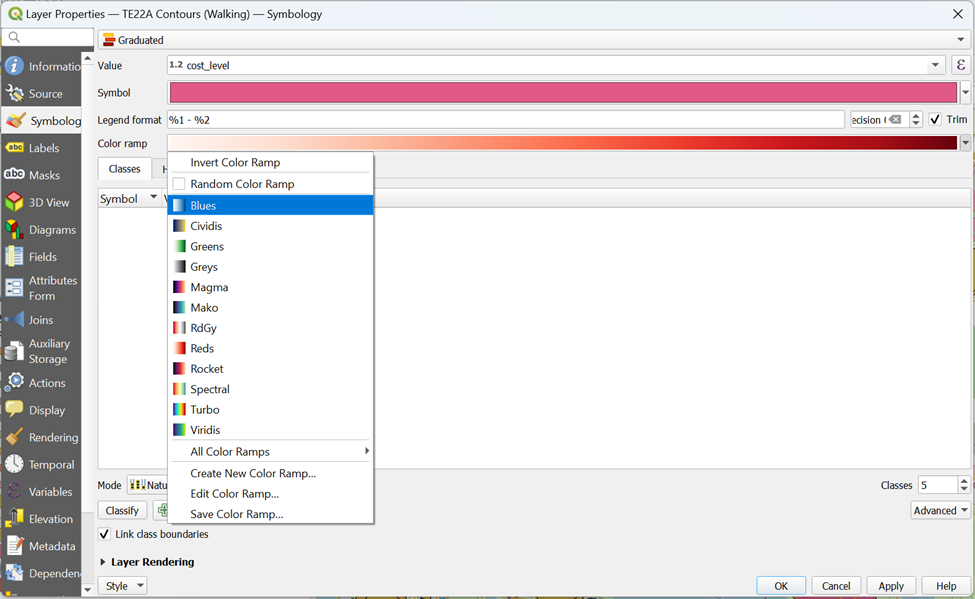This screenshot has width=975, height=599.
Task: Open the Masks section icon
Action: tap(14, 175)
